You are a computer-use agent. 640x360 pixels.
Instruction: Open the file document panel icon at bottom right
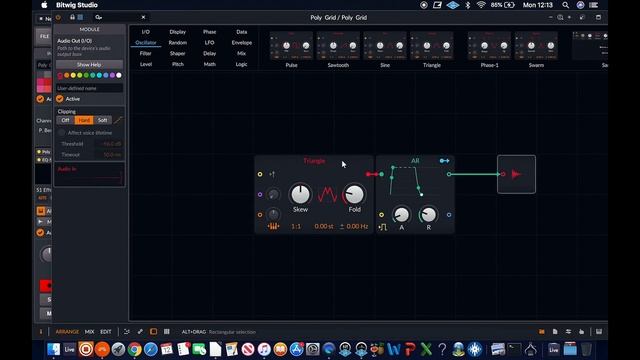point(555,332)
